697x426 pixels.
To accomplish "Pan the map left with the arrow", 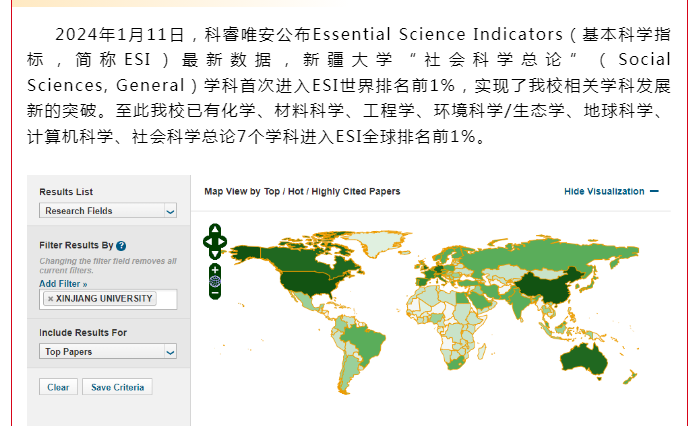I will [x=207, y=240].
